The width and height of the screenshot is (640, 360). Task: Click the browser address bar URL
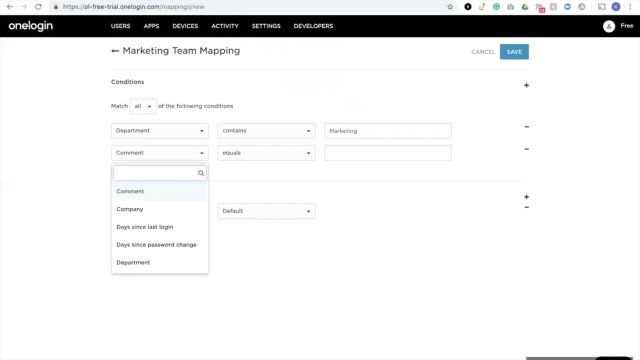point(133,7)
